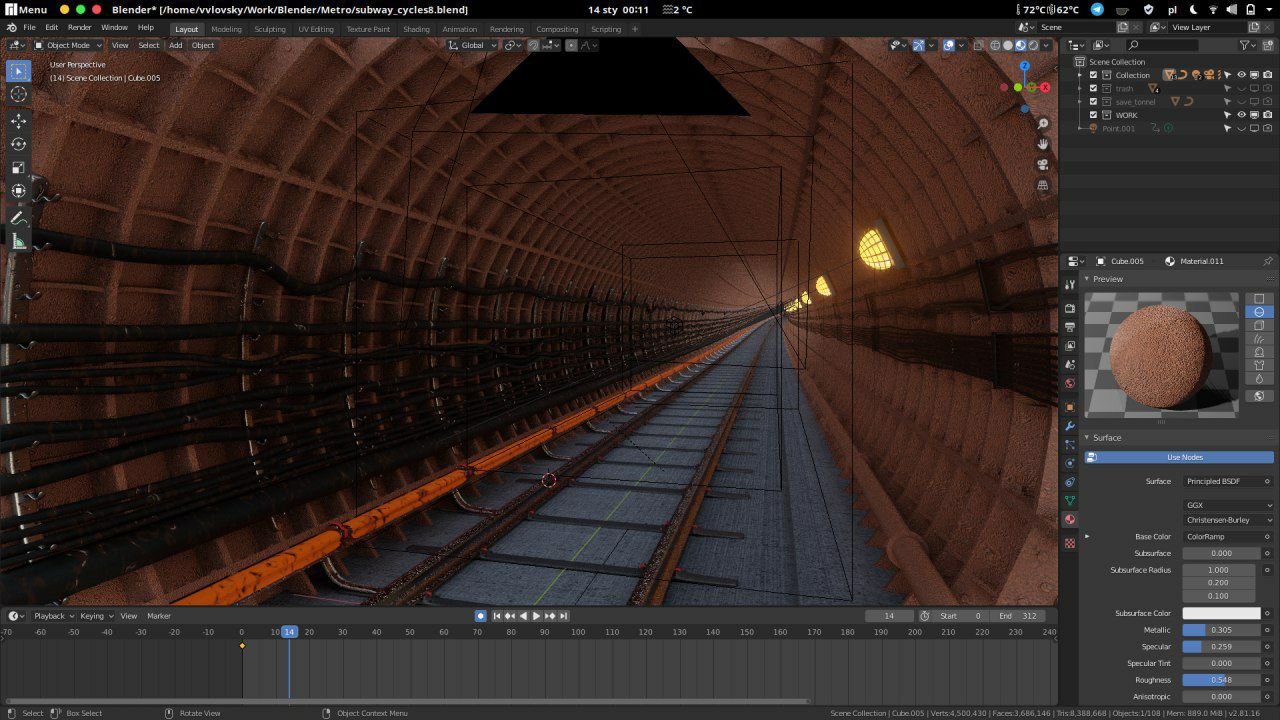Viewport: 1280px width, 720px height.
Task: Open the Output properties tab
Action: tap(1069, 327)
